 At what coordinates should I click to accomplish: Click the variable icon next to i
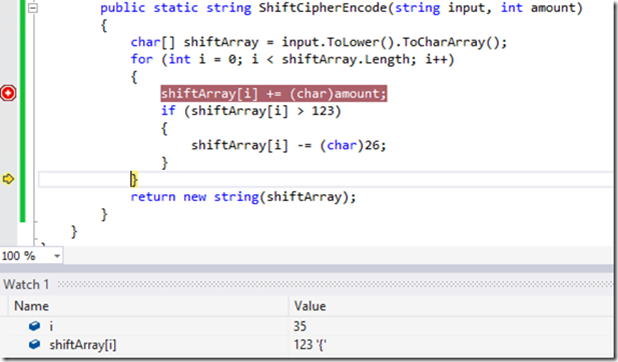tap(35, 326)
